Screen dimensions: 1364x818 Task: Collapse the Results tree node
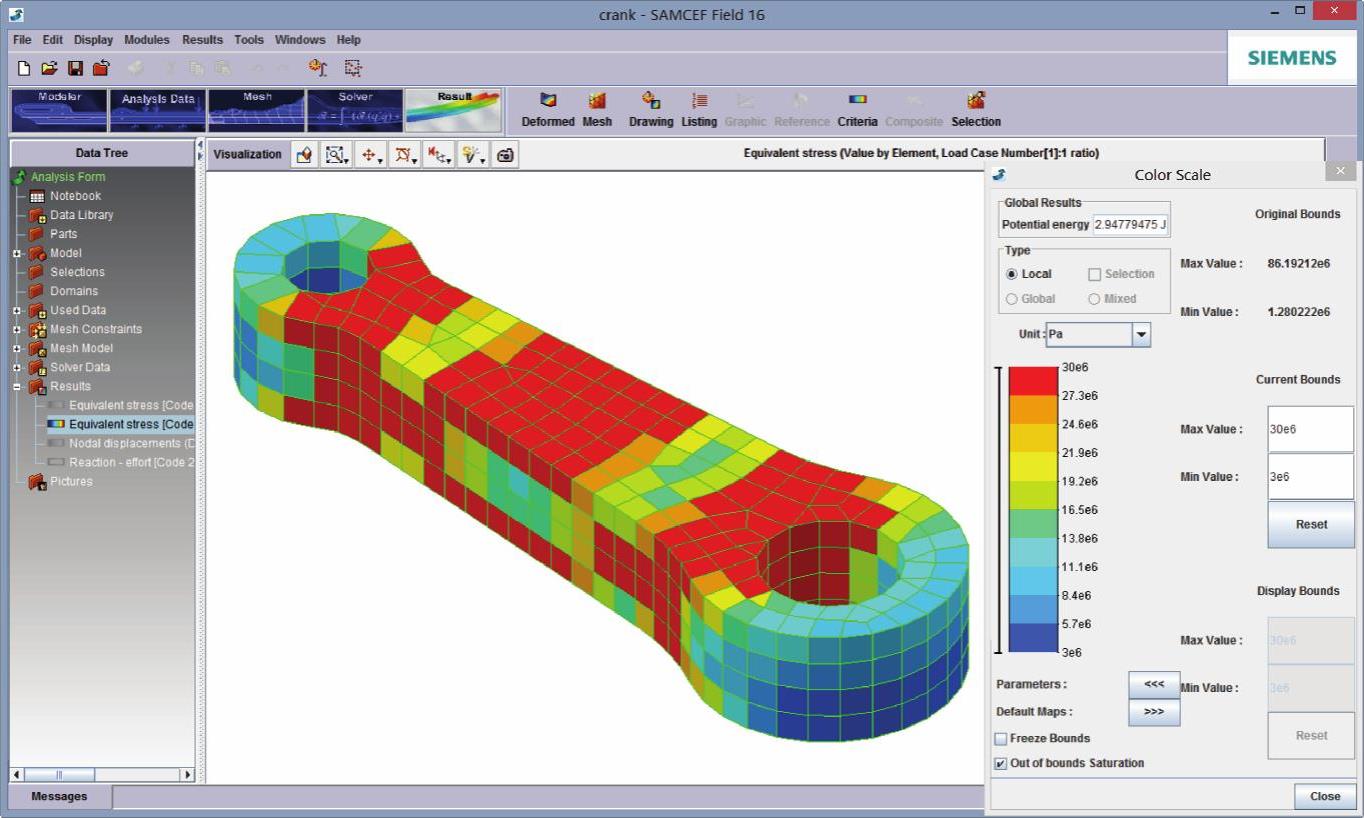point(17,387)
